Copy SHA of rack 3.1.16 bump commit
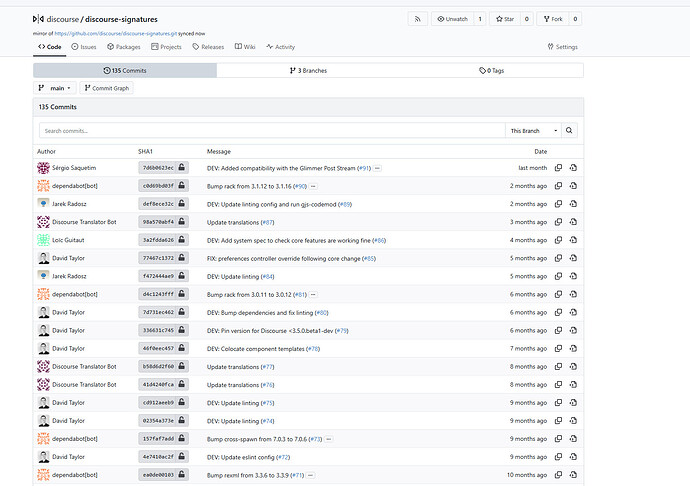This screenshot has height=486, width=690. coord(558,186)
